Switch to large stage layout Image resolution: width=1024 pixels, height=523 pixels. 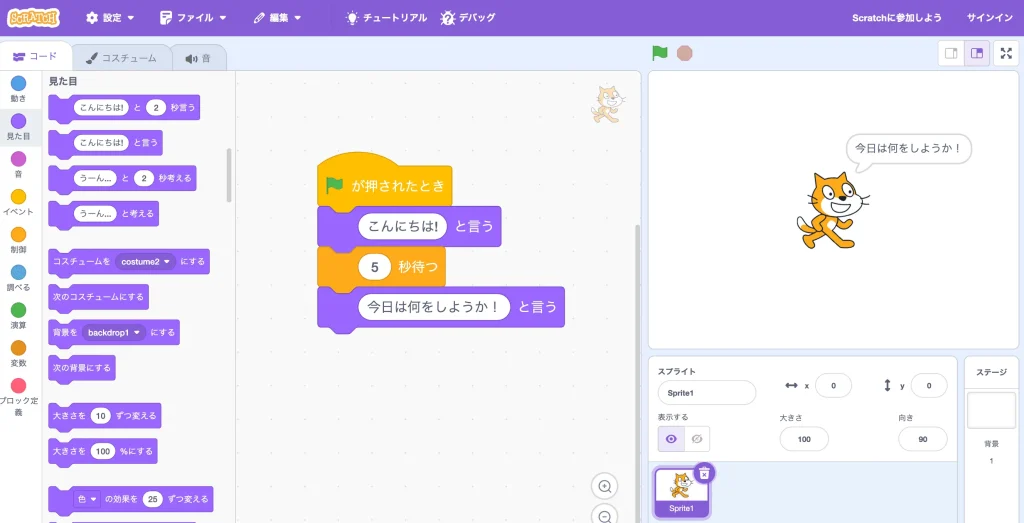tap(977, 54)
